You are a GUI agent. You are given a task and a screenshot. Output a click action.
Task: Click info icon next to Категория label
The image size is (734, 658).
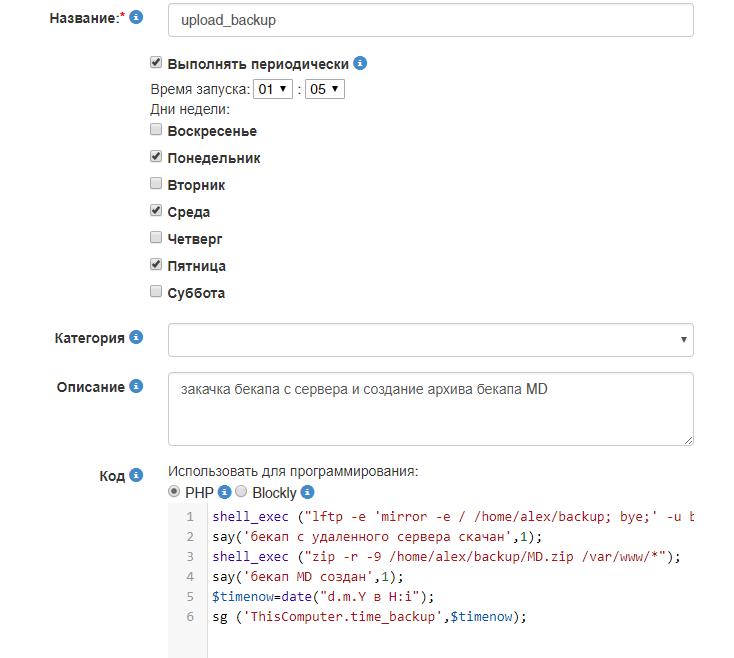136,338
